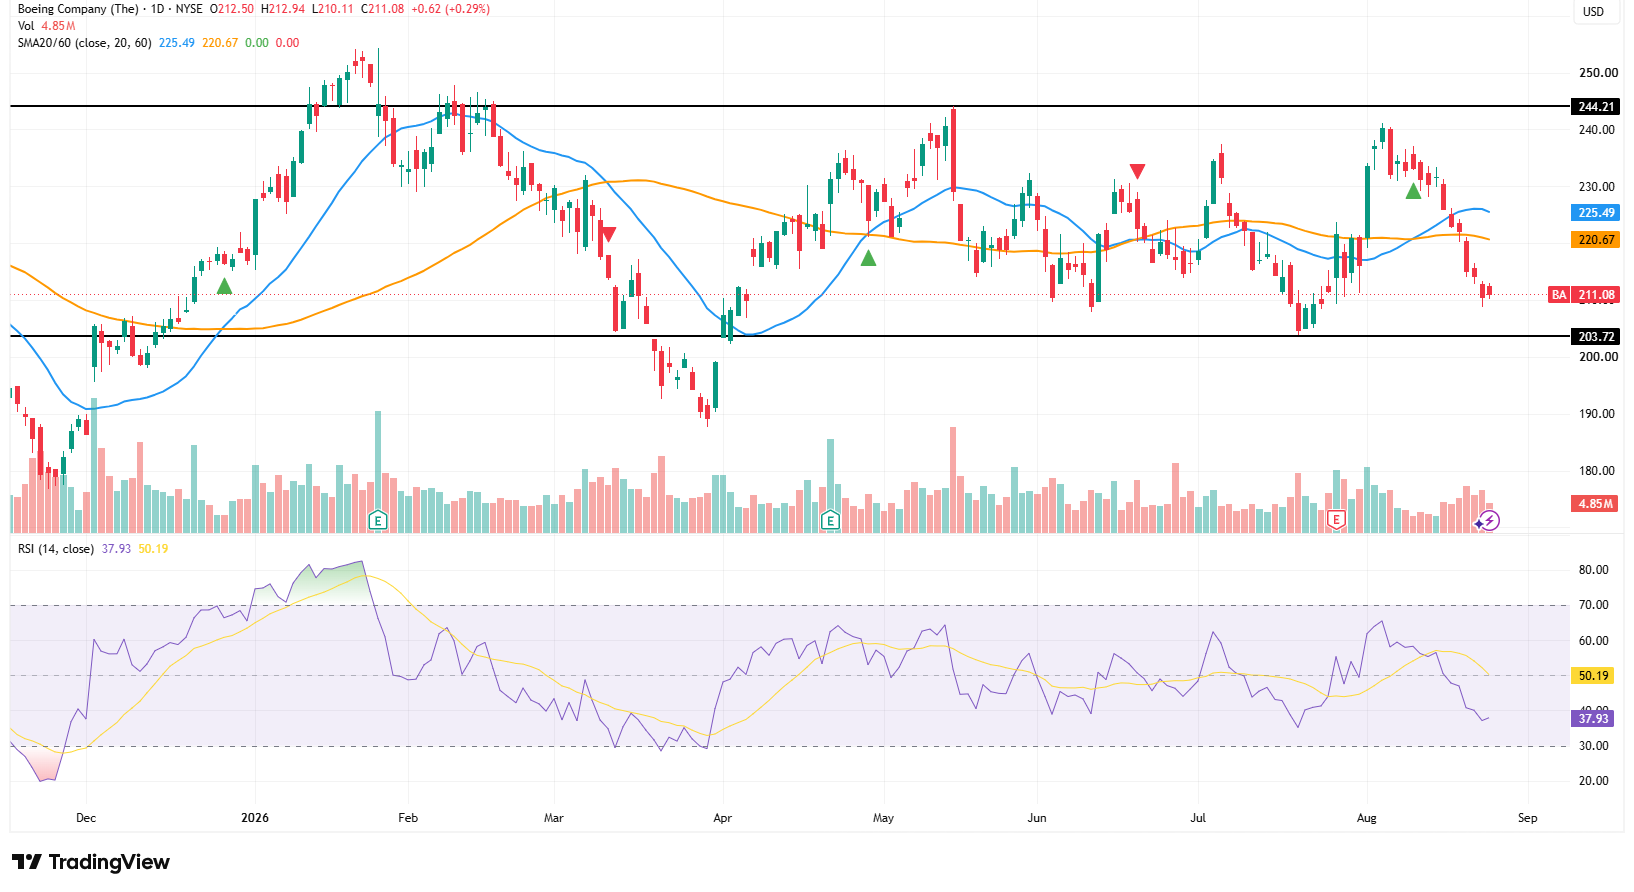The image size is (1634, 892).
Task: Click the Dec label on time axis
Action: coord(86,818)
